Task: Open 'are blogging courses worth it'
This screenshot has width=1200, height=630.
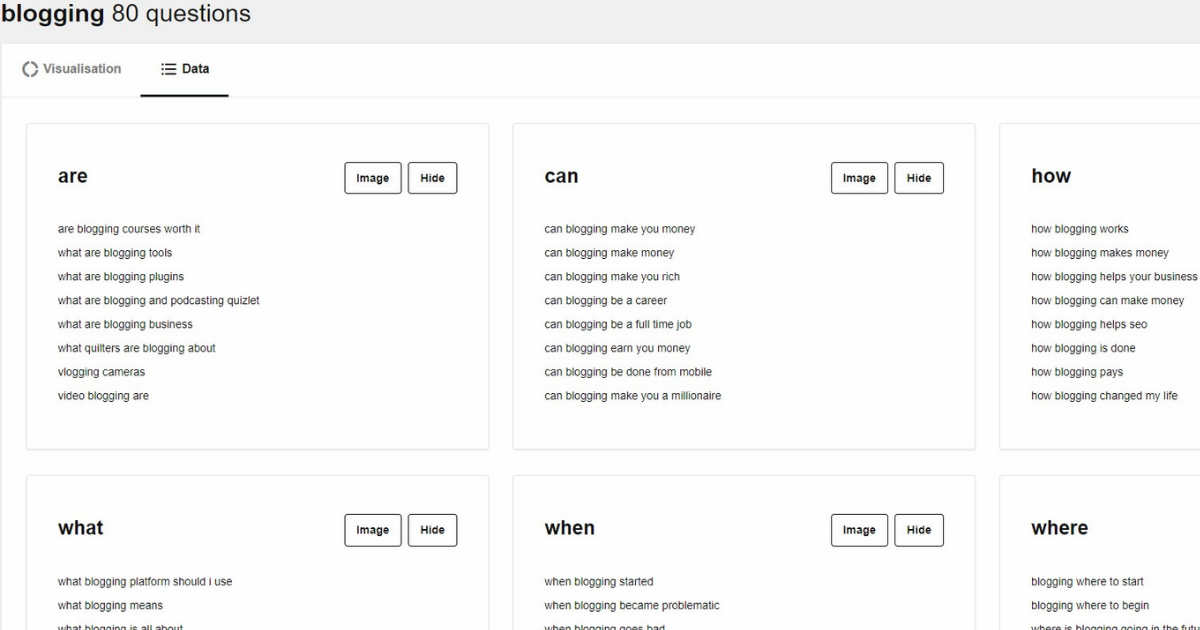Action: pos(129,229)
